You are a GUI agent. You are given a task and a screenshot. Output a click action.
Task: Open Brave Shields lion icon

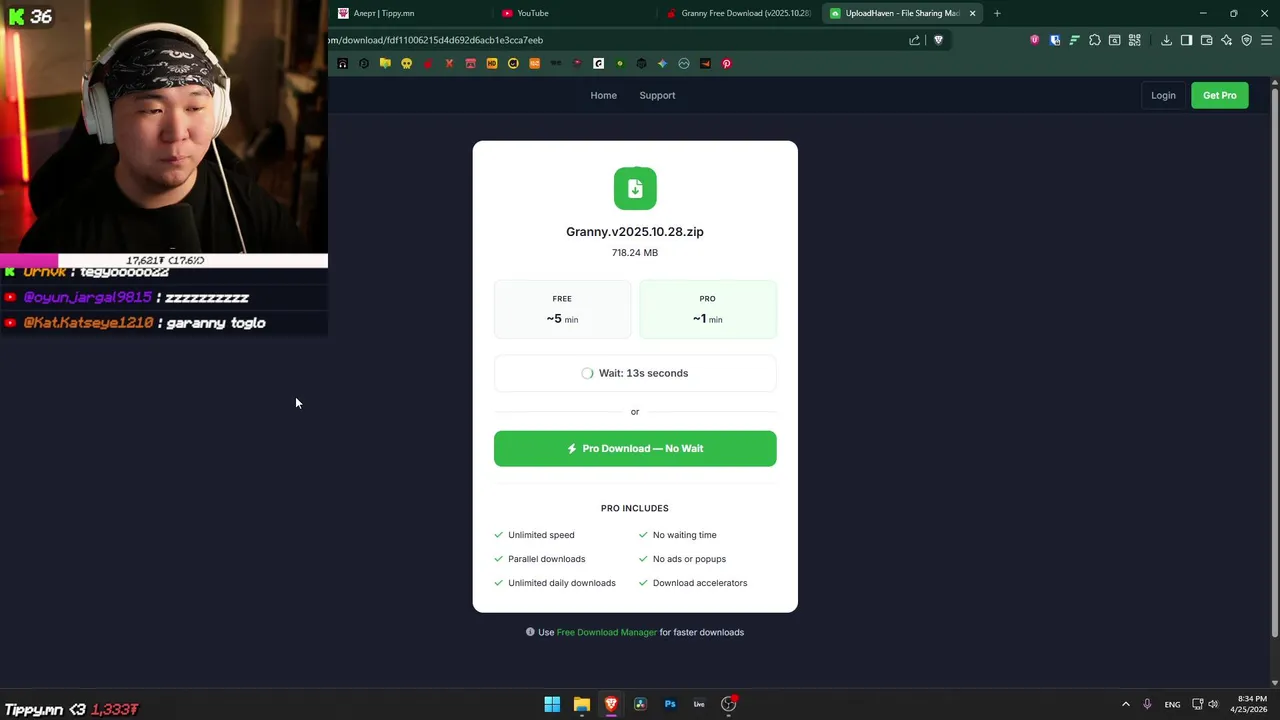[938, 40]
